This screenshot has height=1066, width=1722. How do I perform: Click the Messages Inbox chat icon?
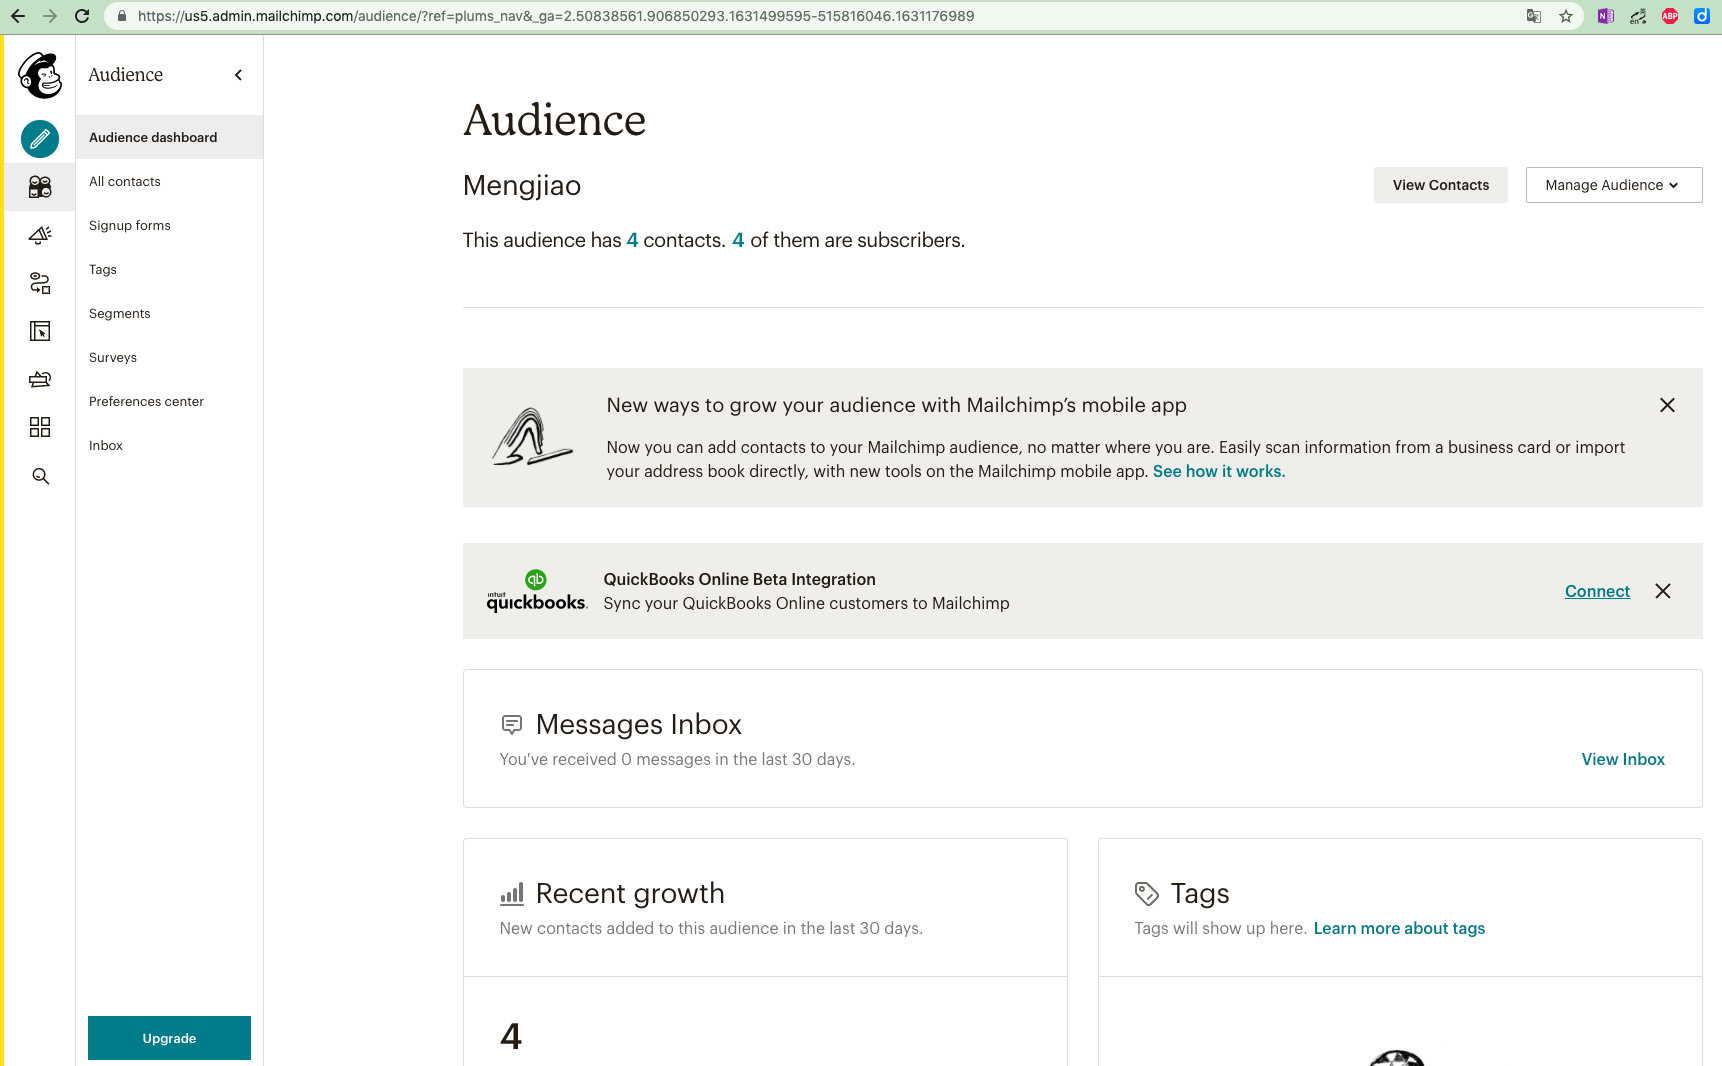coord(512,724)
